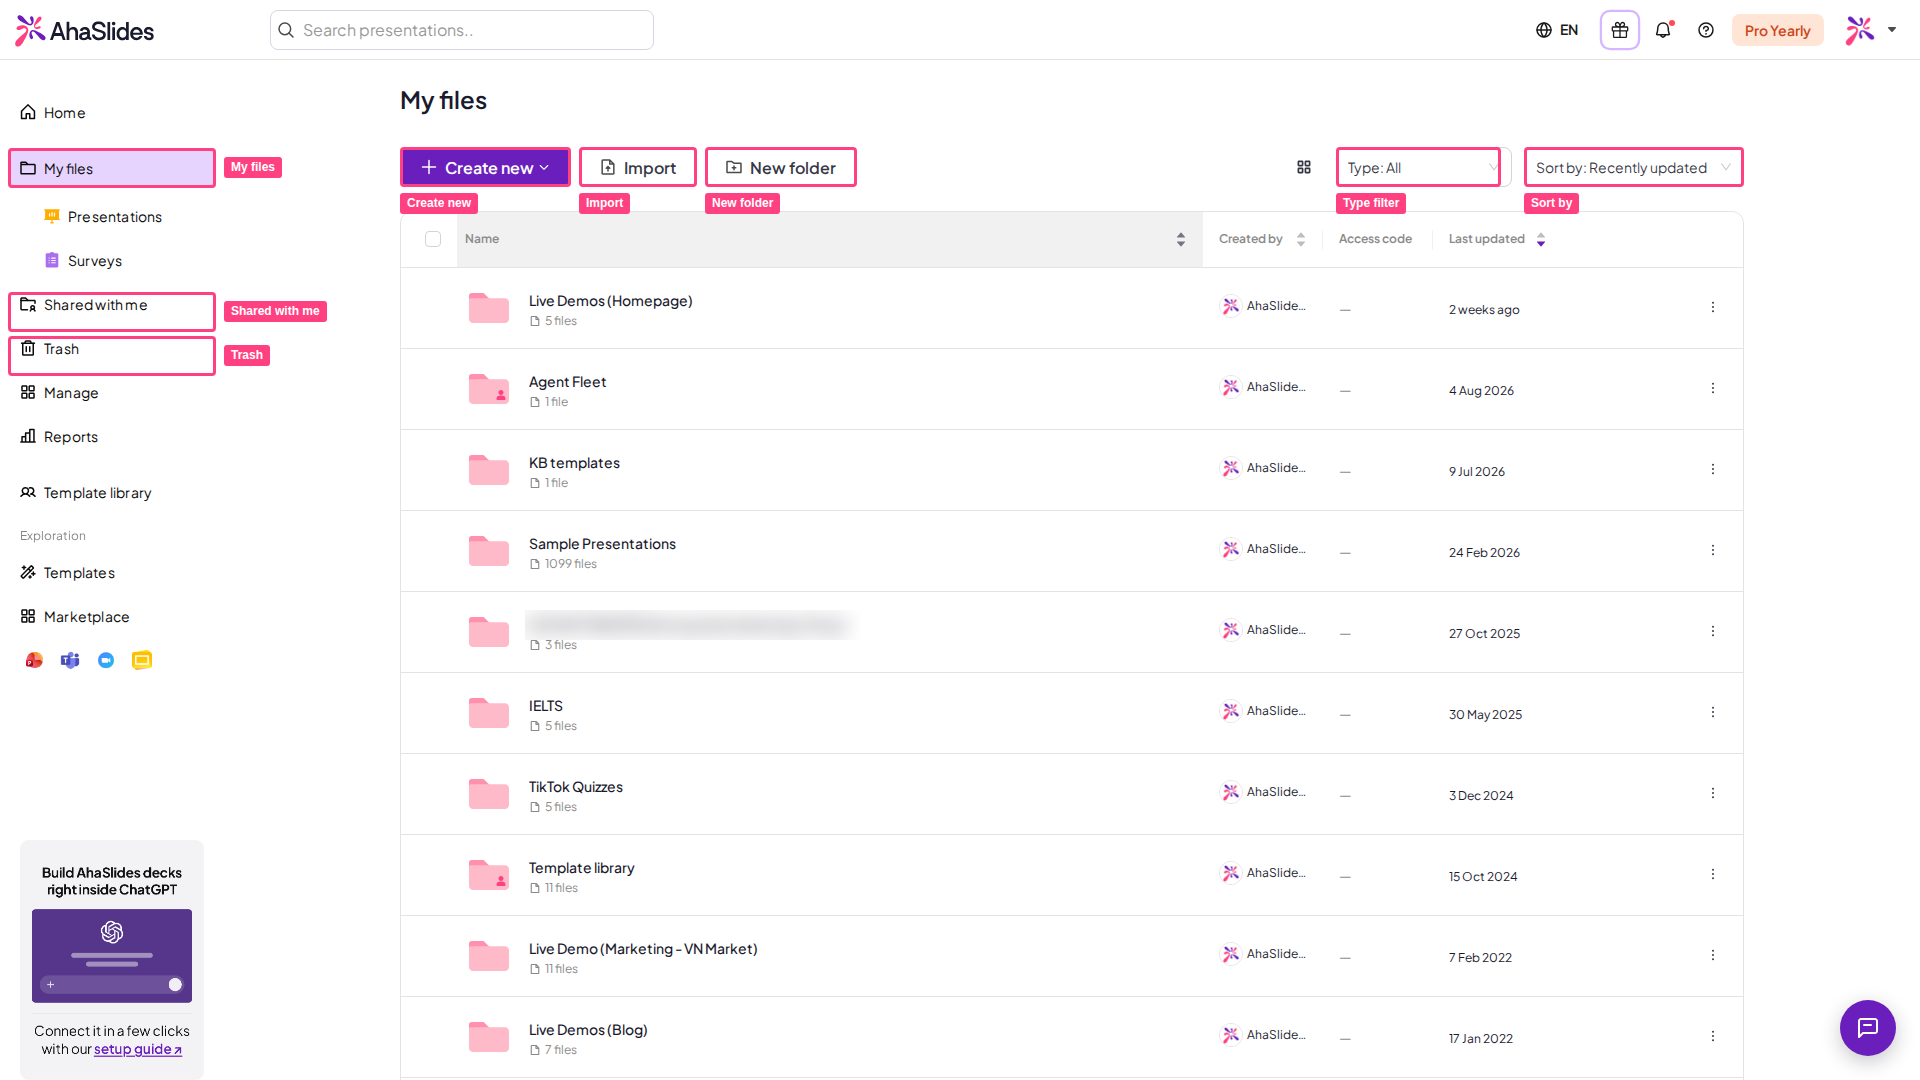Open Template library in the sidebar
1920x1080 pixels.
tap(86, 493)
